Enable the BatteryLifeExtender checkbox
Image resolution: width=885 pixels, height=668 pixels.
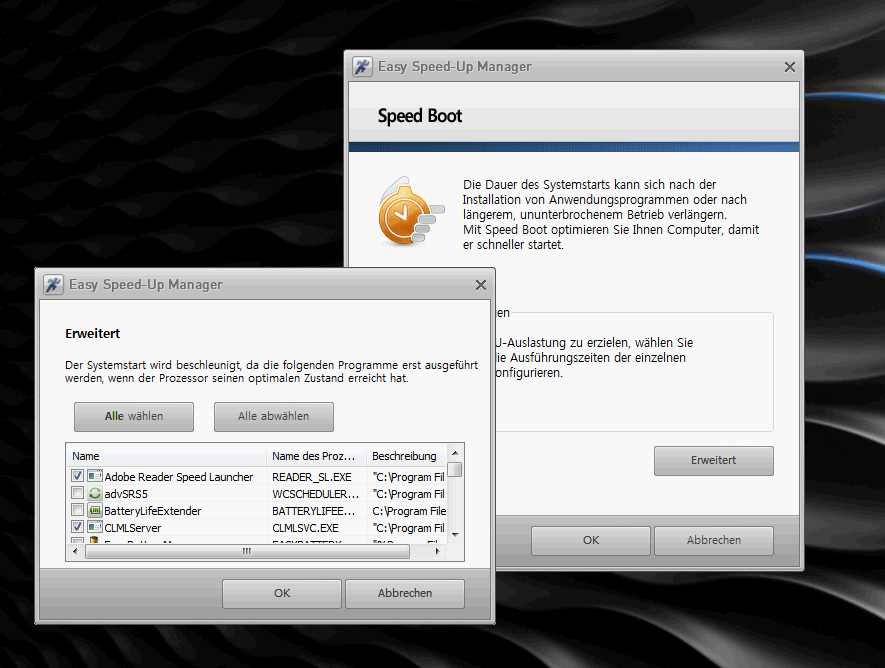(x=78, y=510)
